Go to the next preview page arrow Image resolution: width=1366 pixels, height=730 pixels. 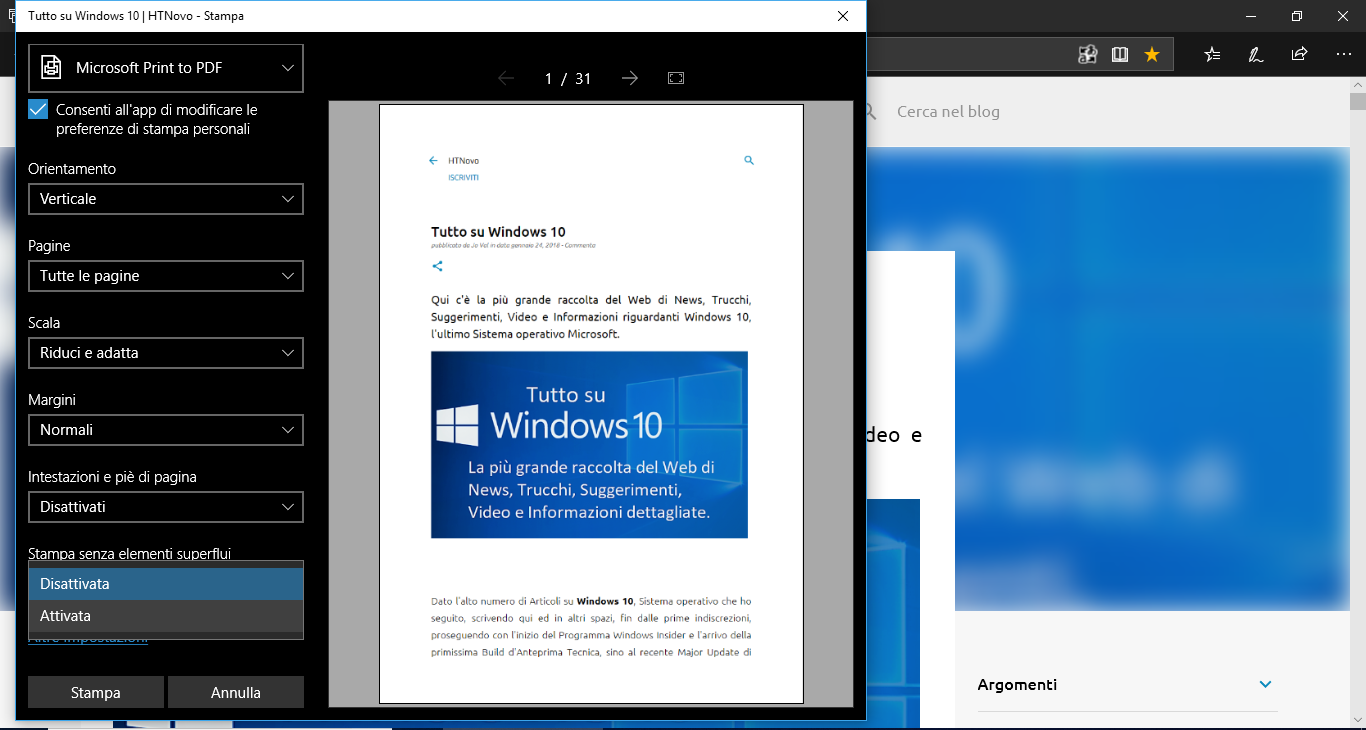click(x=630, y=78)
